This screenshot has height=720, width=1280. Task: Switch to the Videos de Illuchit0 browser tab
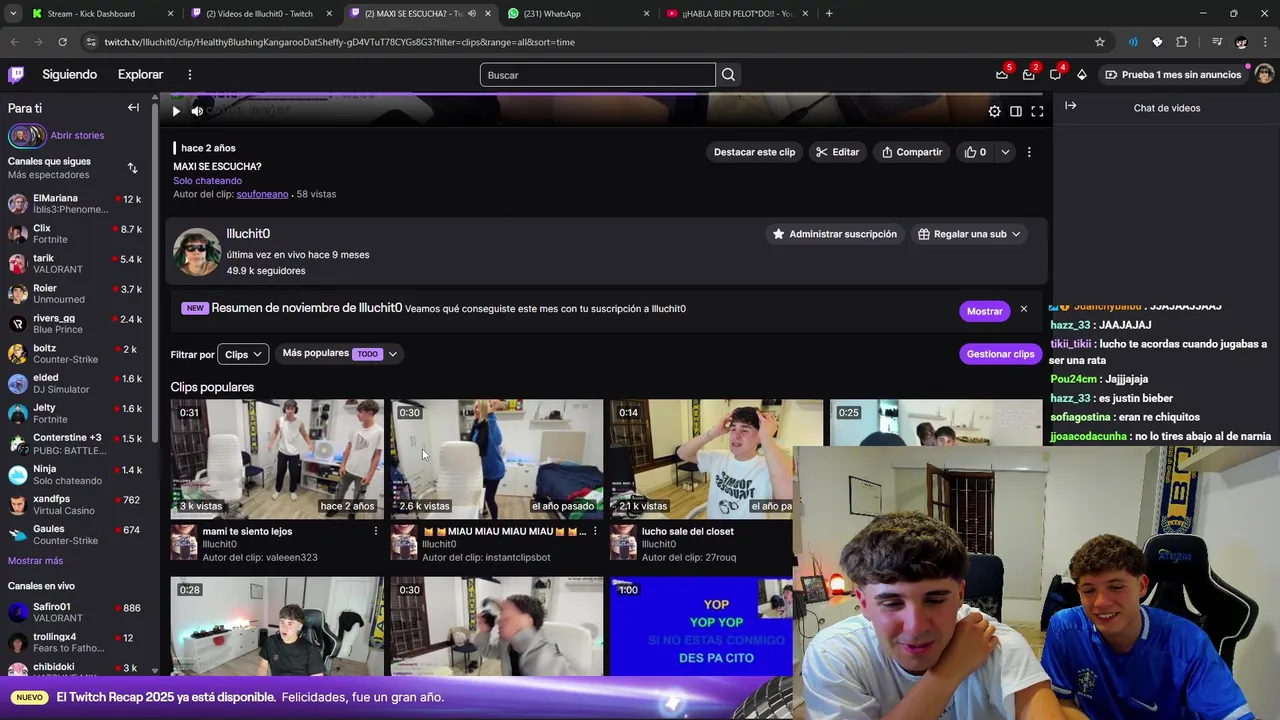(260, 13)
